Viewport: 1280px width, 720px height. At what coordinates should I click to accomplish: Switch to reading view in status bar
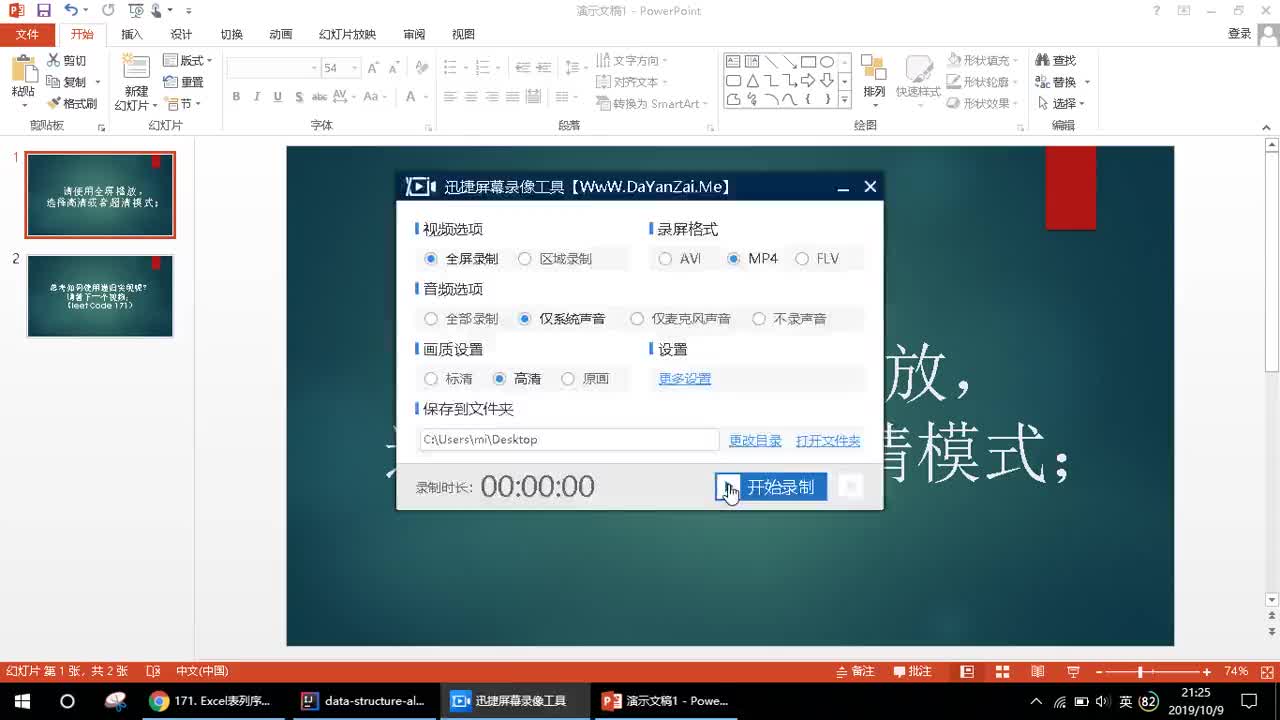pyautogui.click(x=1038, y=672)
